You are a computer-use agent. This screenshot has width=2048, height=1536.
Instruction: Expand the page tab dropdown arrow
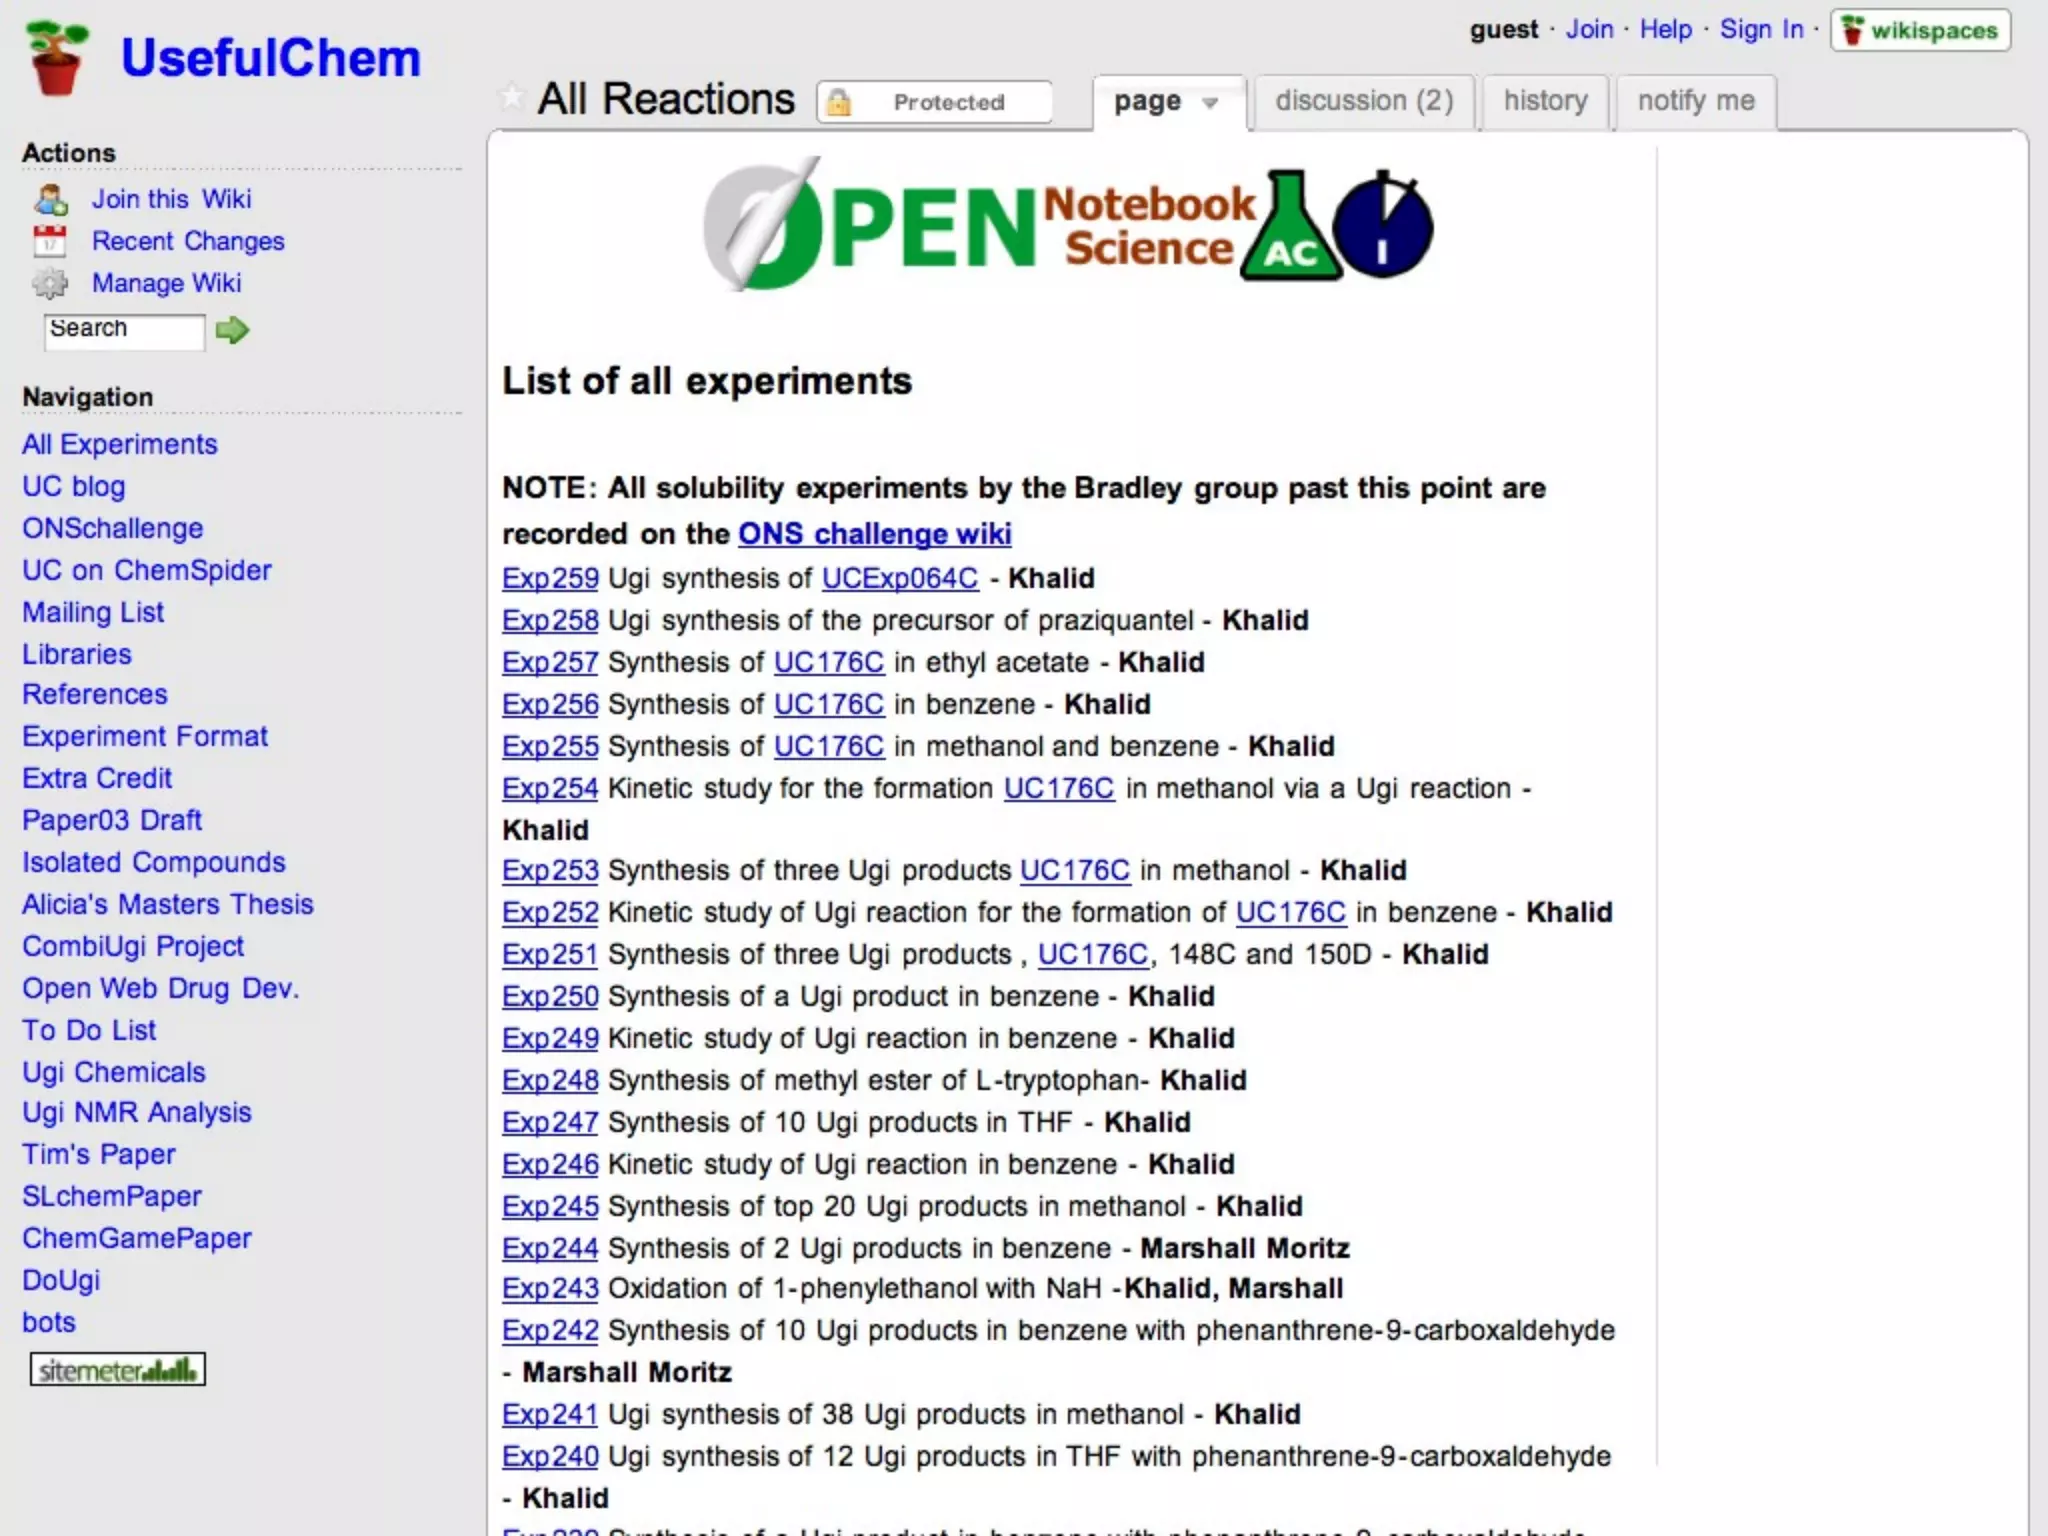[x=1210, y=103]
